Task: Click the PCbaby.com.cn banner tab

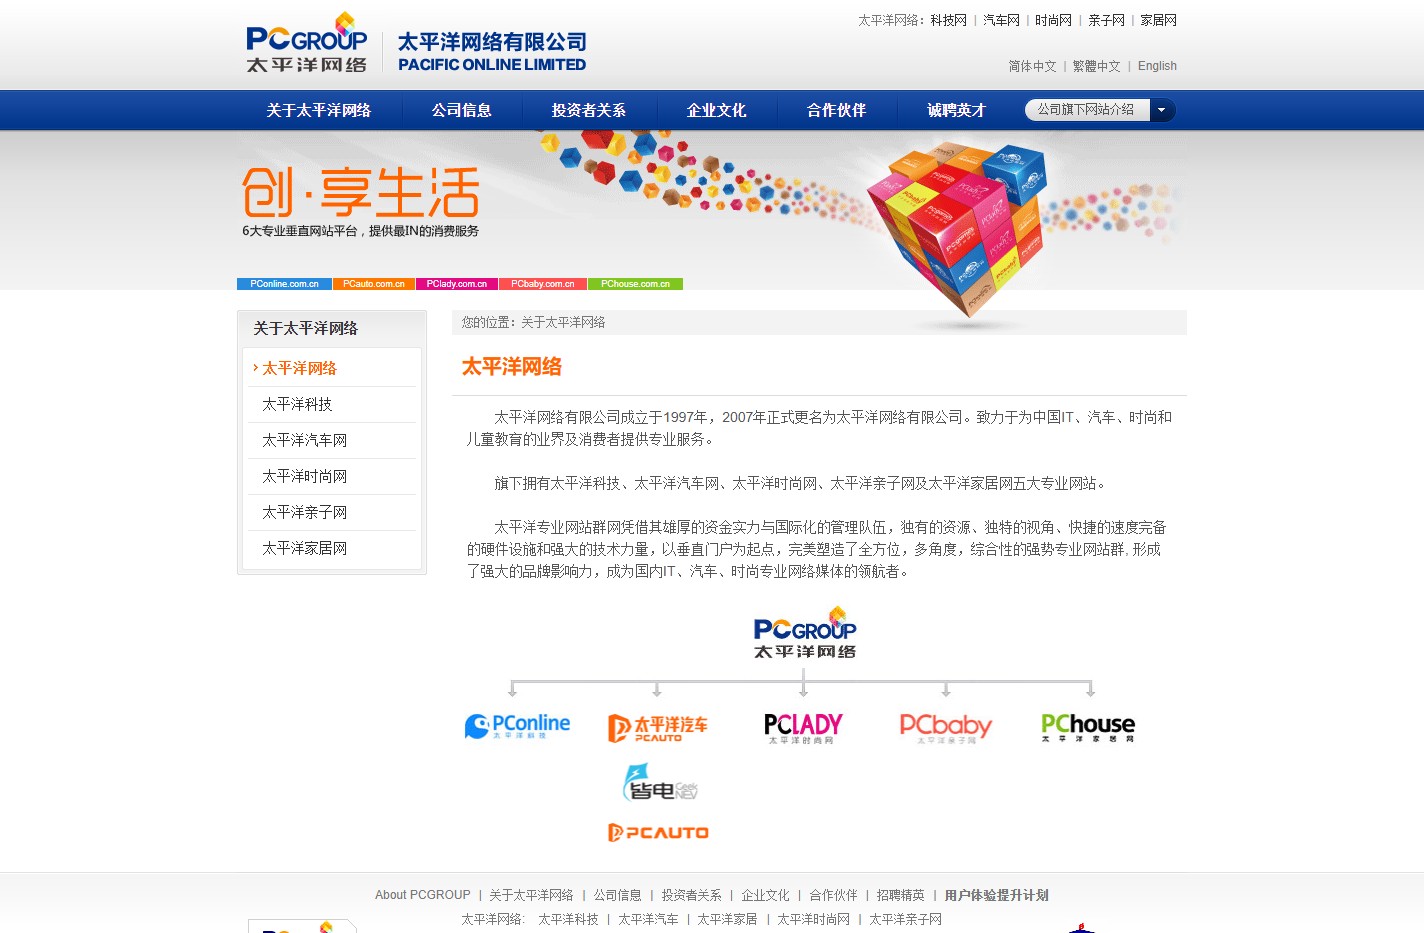Action: [x=543, y=284]
